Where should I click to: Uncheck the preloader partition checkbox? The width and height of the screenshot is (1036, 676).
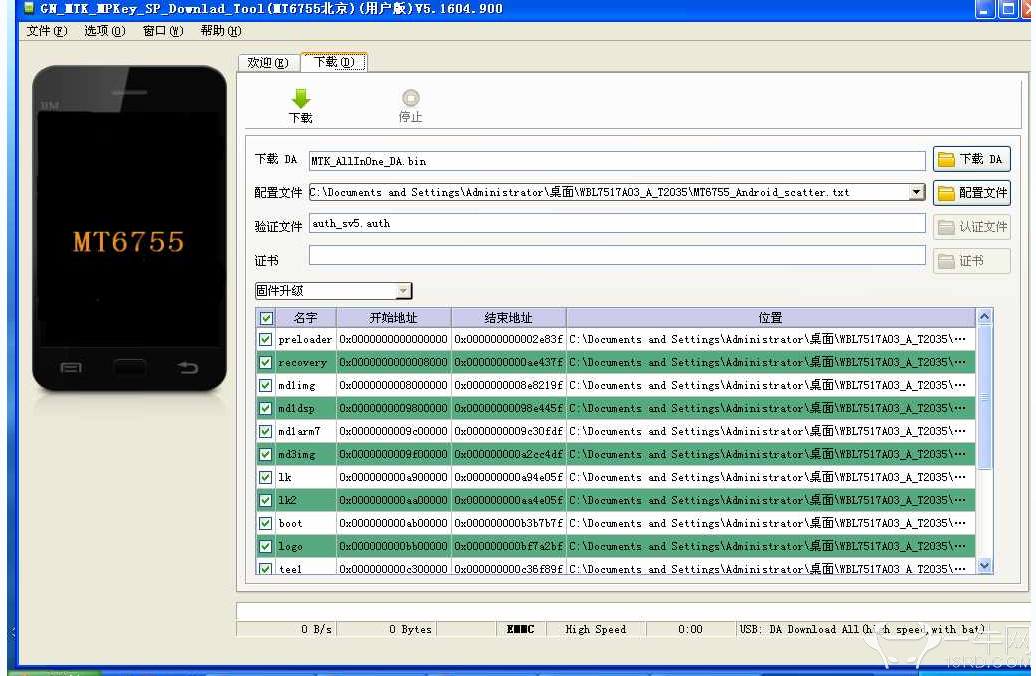(265, 340)
